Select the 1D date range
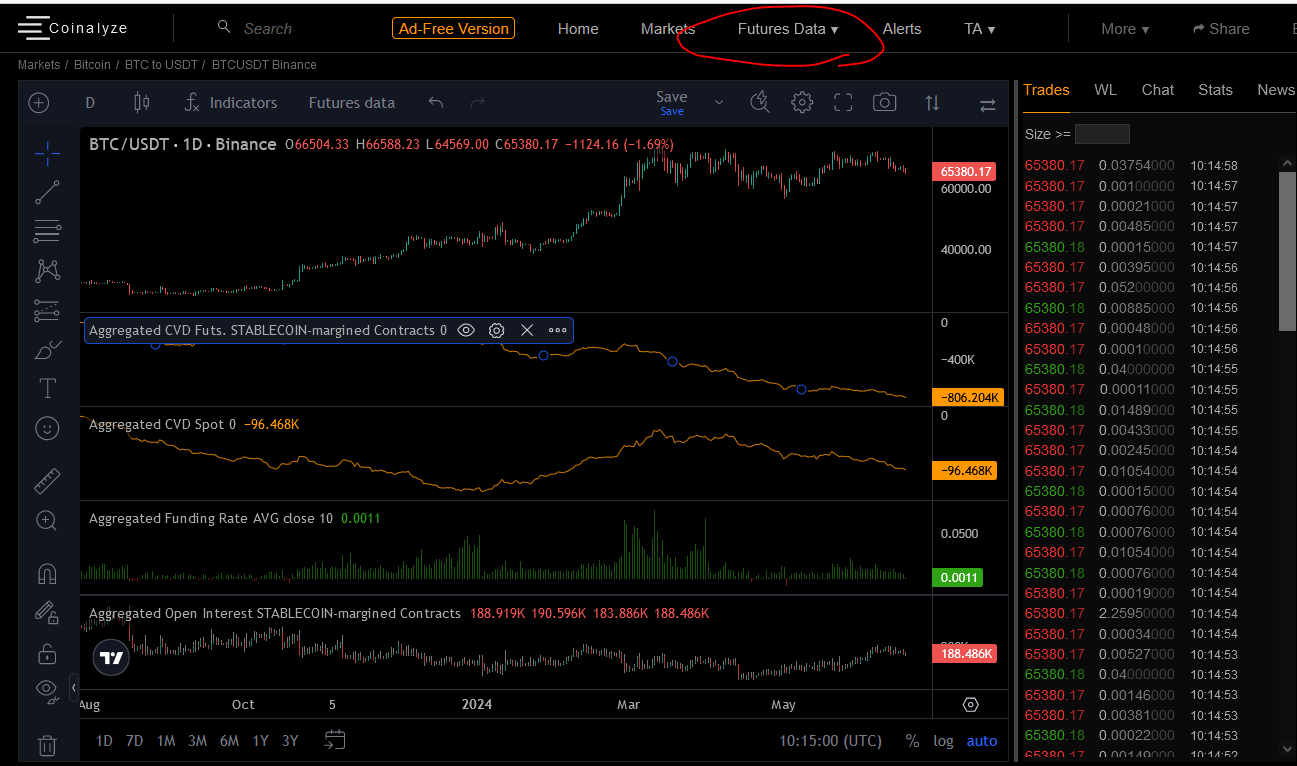1297x766 pixels. coord(104,741)
